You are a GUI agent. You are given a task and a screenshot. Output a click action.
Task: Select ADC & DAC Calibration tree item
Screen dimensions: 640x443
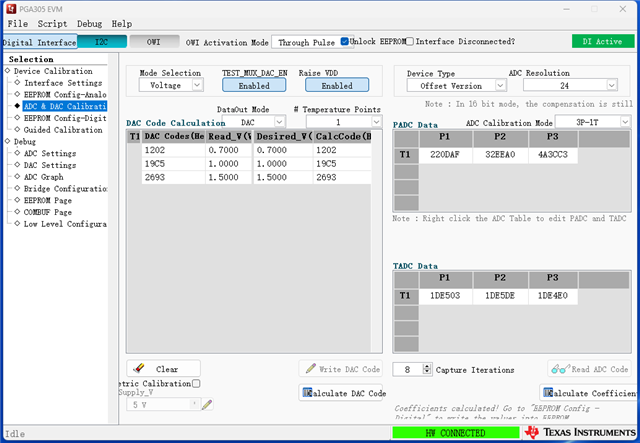(x=65, y=106)
